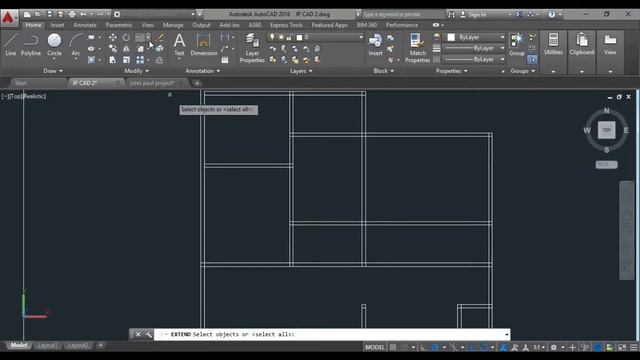Image resolution: width=640 pixels, height=360 pixels.
Task: Open the ByLayer color dropdown
Action: tap(476, 37)
